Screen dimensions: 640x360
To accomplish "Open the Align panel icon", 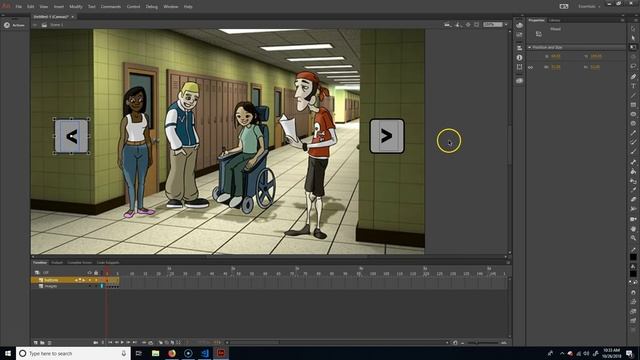I will click(520, 48).
